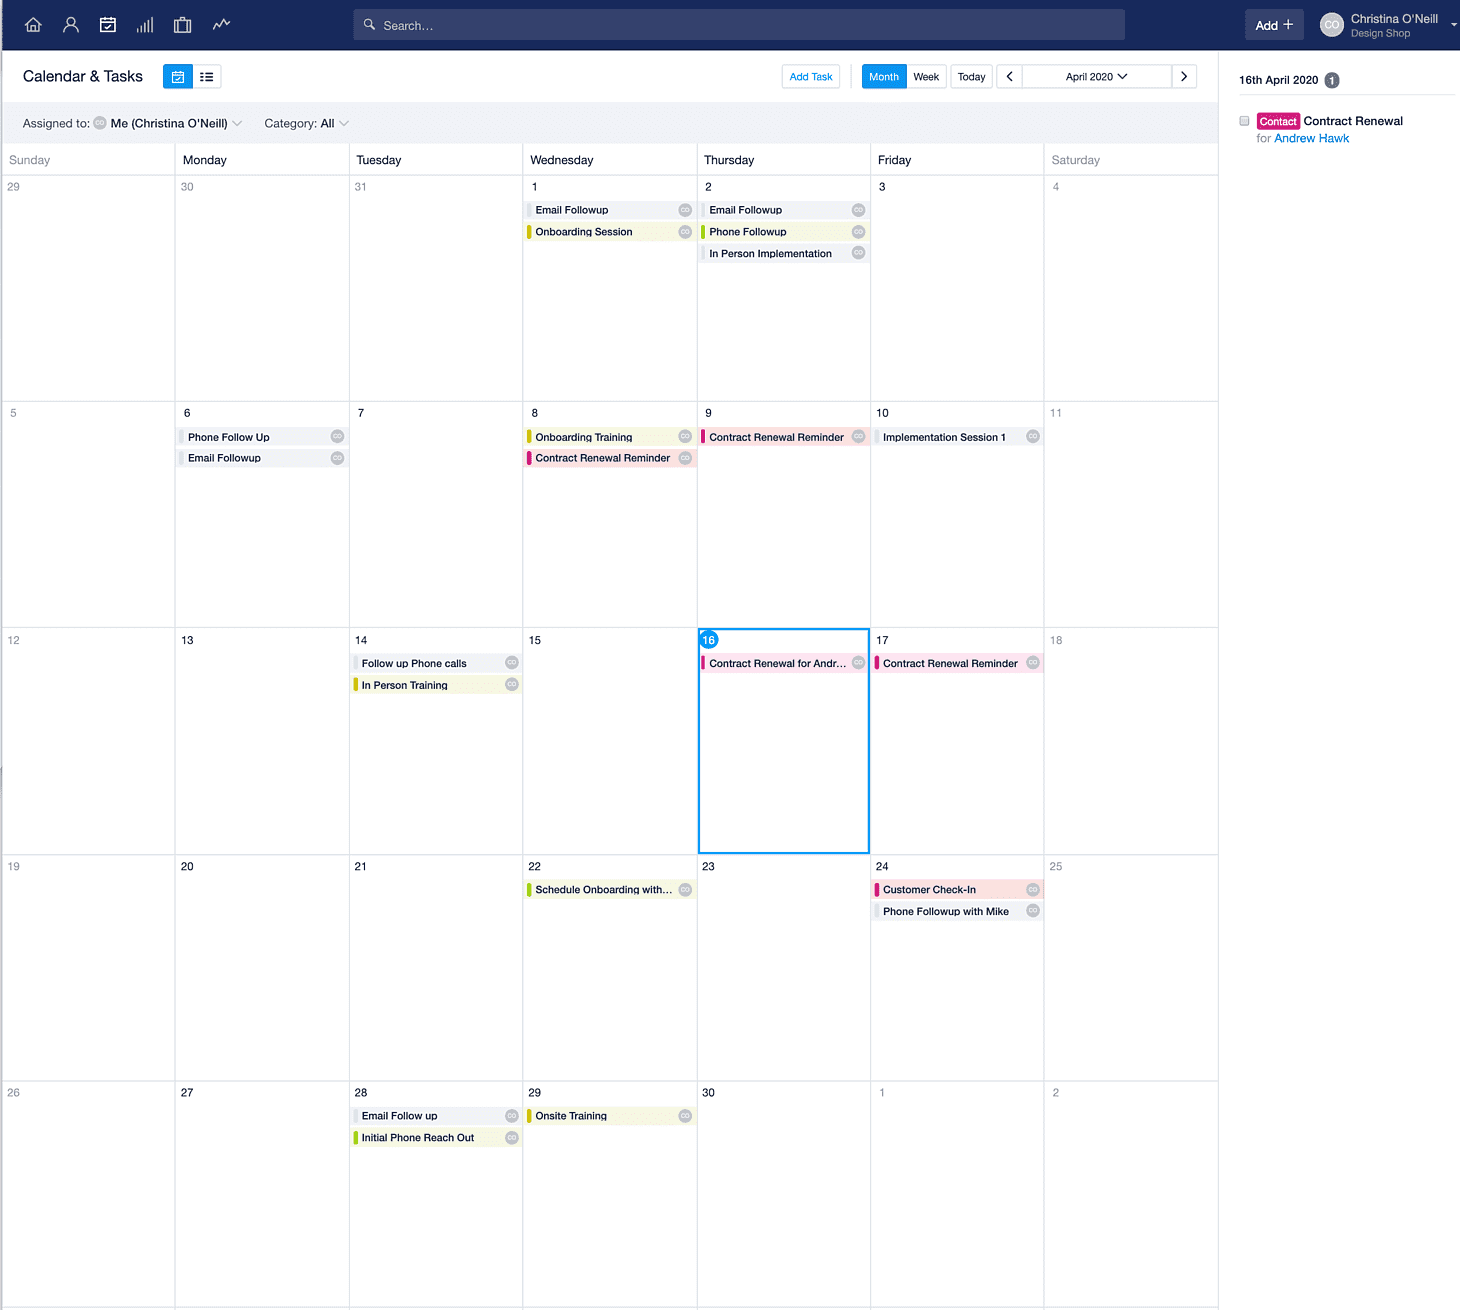This screenshot has width=1460, height=1310.
Task: Click Christina O'Neill avatar icon
Action: (1332, 25)
